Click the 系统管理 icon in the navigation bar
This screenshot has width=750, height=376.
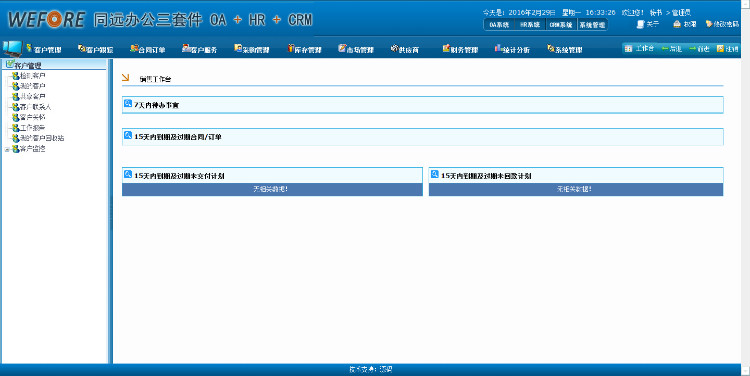pyautogui.click(x=551, y=48)
